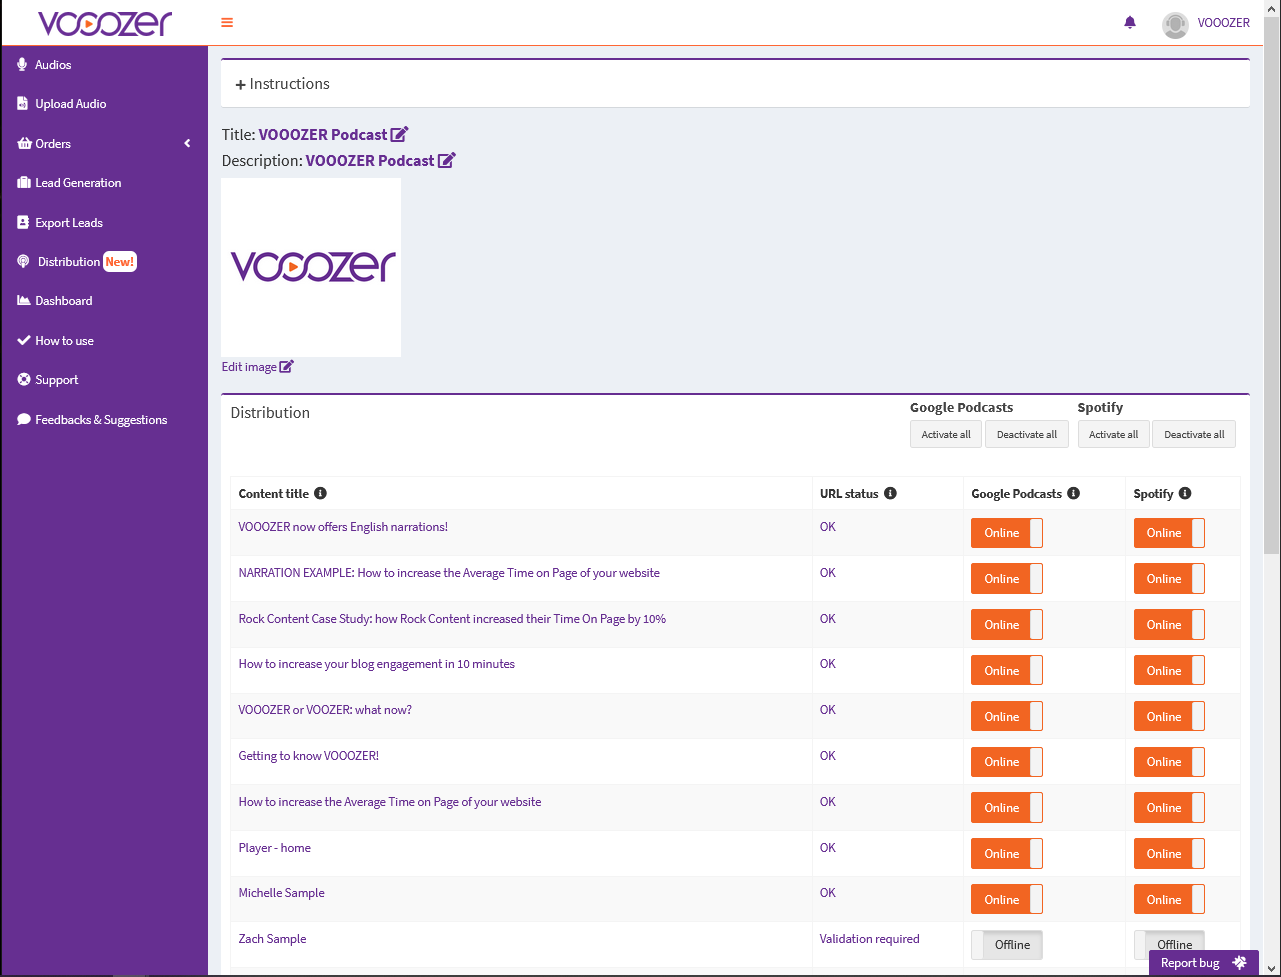Click Google Podcasts Activate all button
Viewport: 1281px width, 977px height.
click(x=946, y=434)
